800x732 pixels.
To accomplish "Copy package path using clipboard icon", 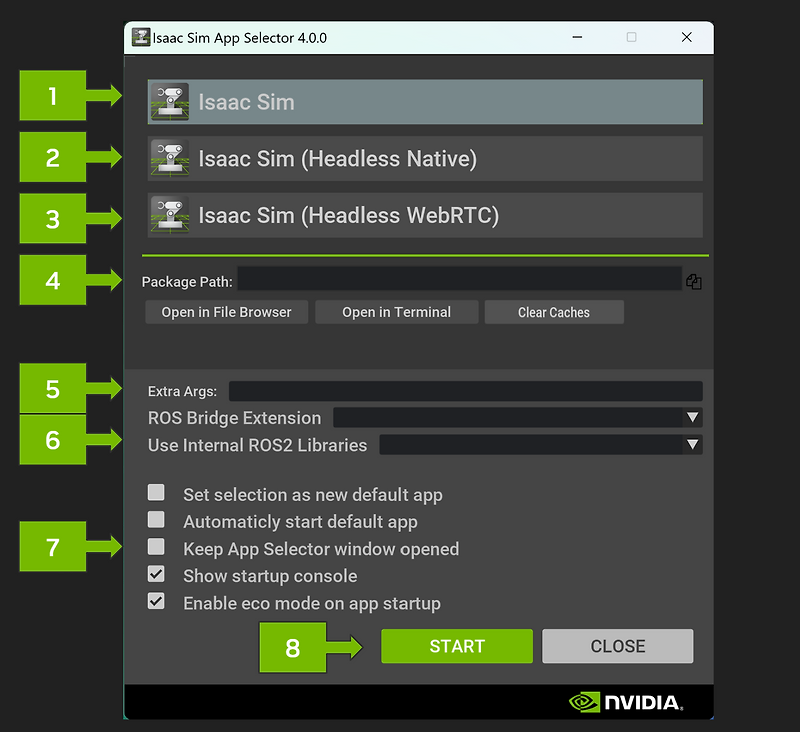I will 694,282.
